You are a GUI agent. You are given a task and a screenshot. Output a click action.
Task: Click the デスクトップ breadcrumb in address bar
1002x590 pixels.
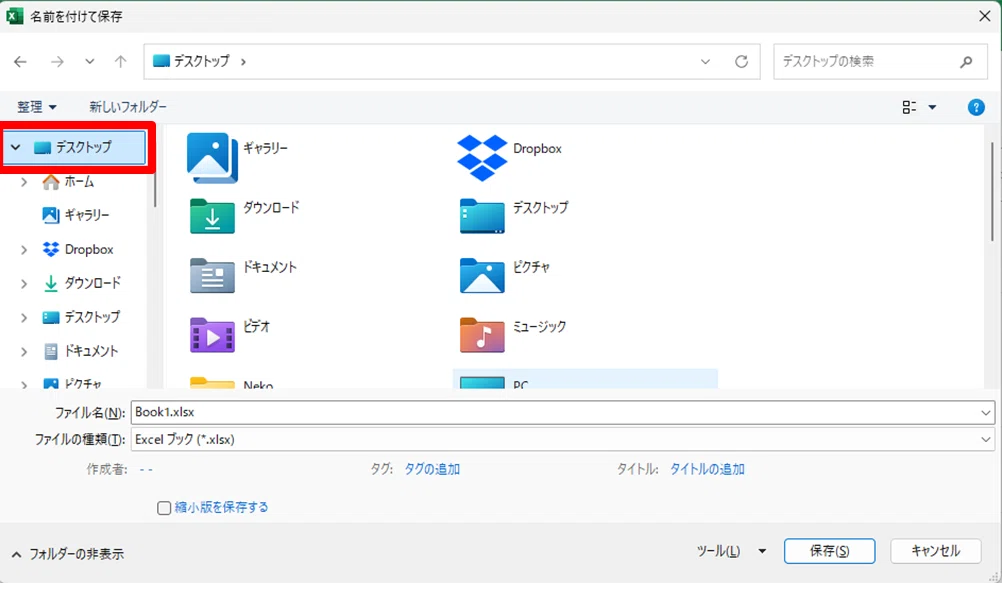201,61
